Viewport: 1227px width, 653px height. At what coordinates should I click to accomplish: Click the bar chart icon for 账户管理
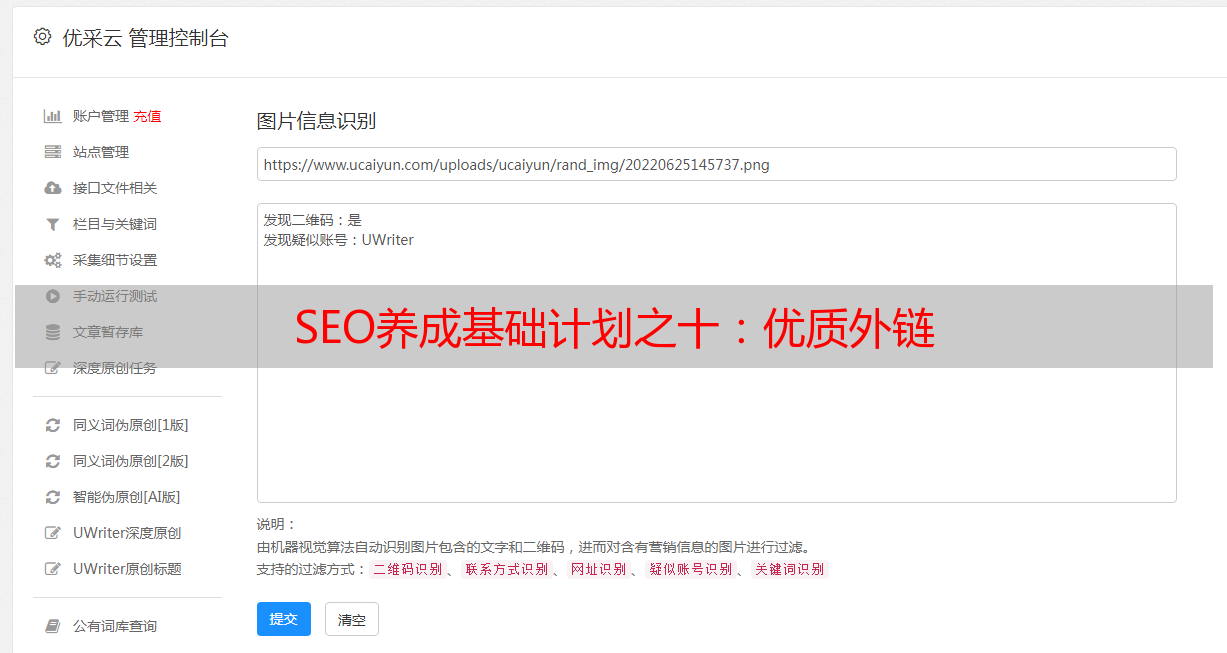tap(53, 116)
